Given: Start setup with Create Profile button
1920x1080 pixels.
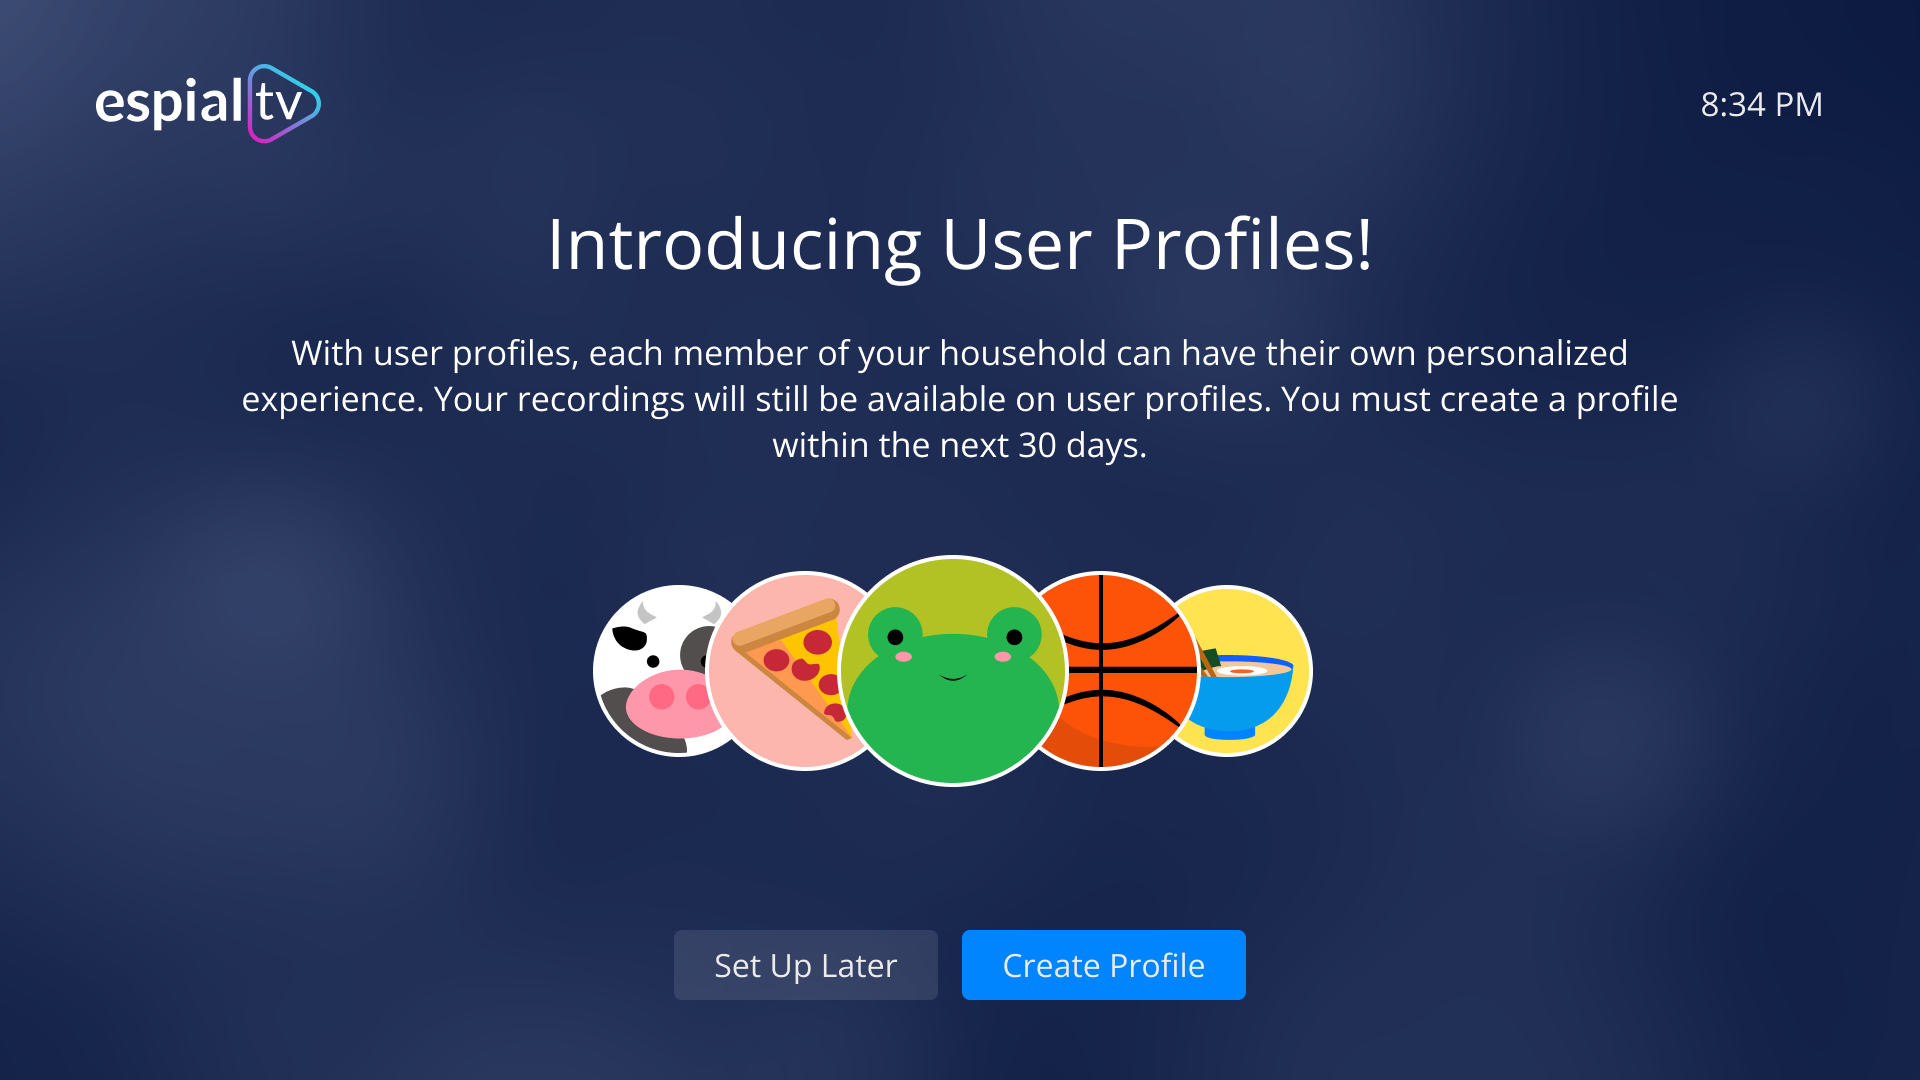Looking at the screenshot, I should coord(1104,965).
